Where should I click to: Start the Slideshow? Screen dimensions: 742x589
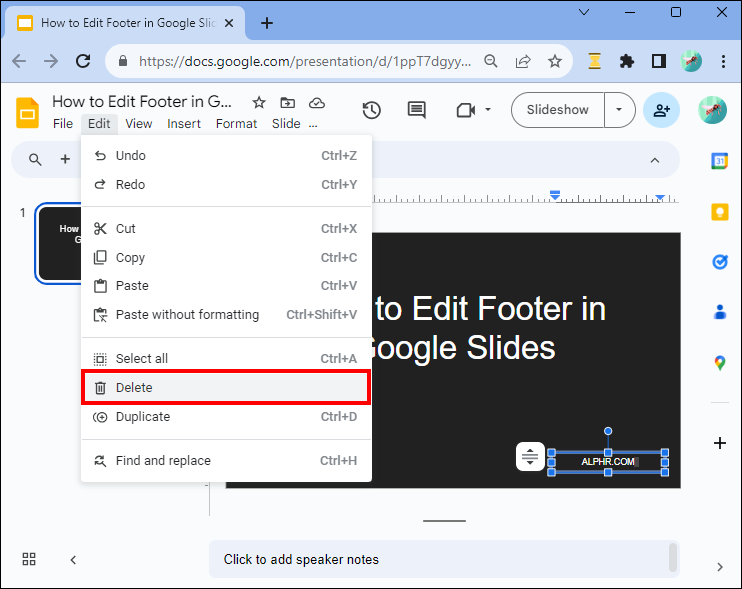tap(557, 110)
